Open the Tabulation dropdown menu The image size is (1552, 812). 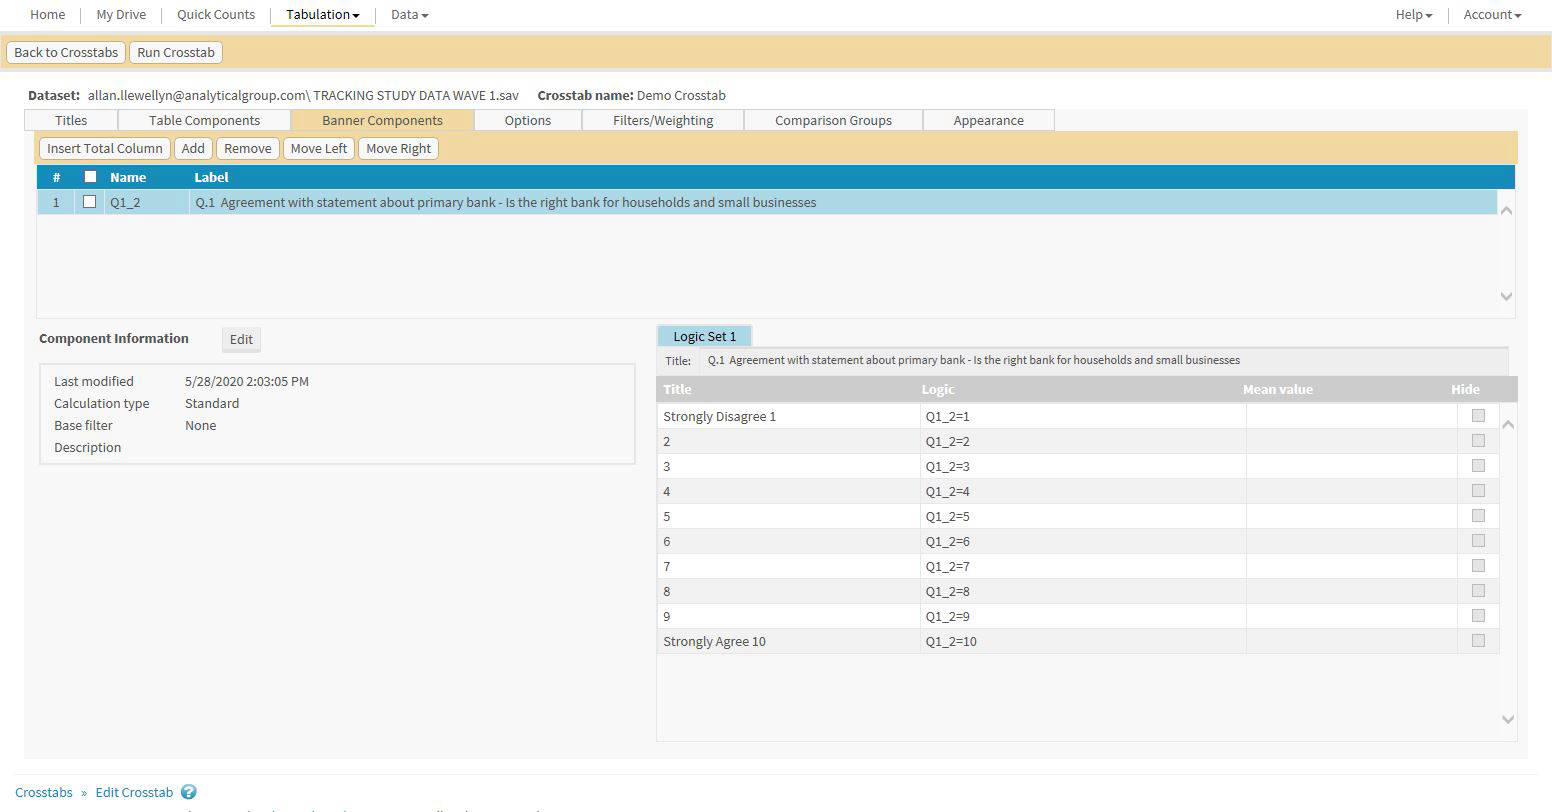point(322,15)
